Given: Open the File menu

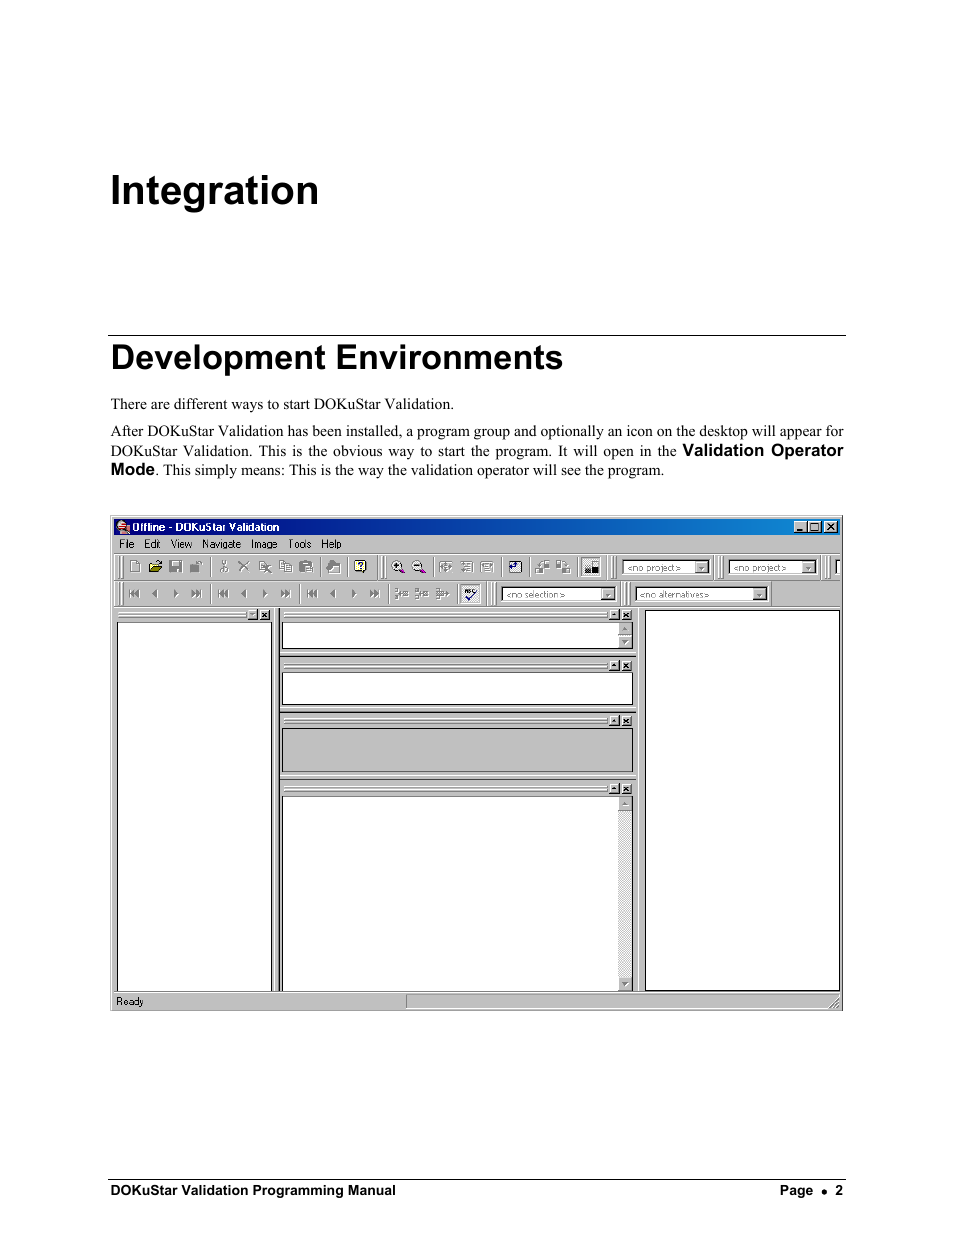Looking at the screenshot, I should tap(127, 545).
